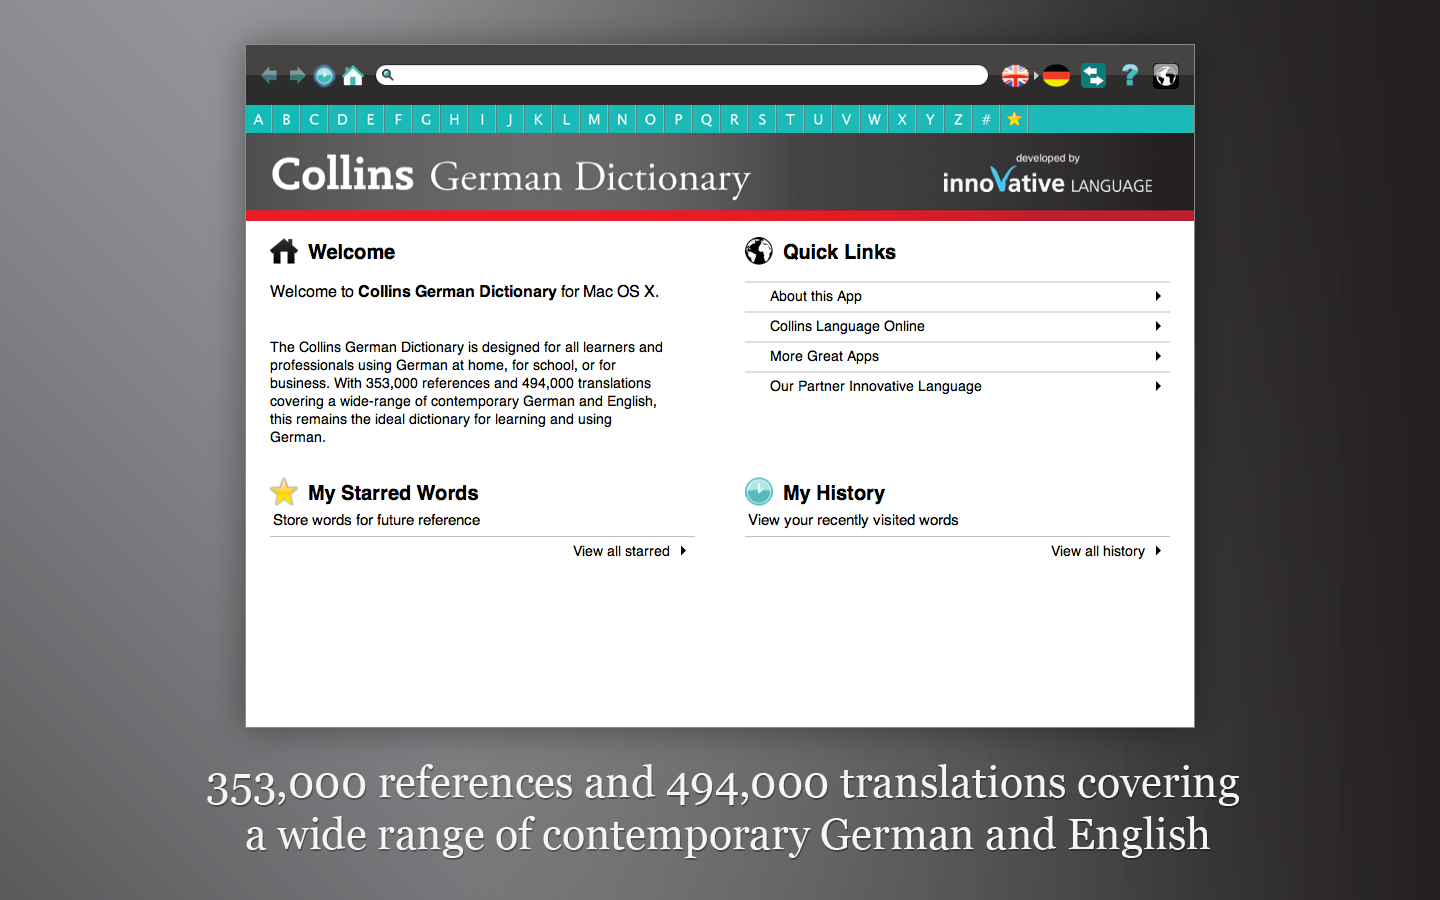Select the English UK flag icon

(x=1015, y=75)
